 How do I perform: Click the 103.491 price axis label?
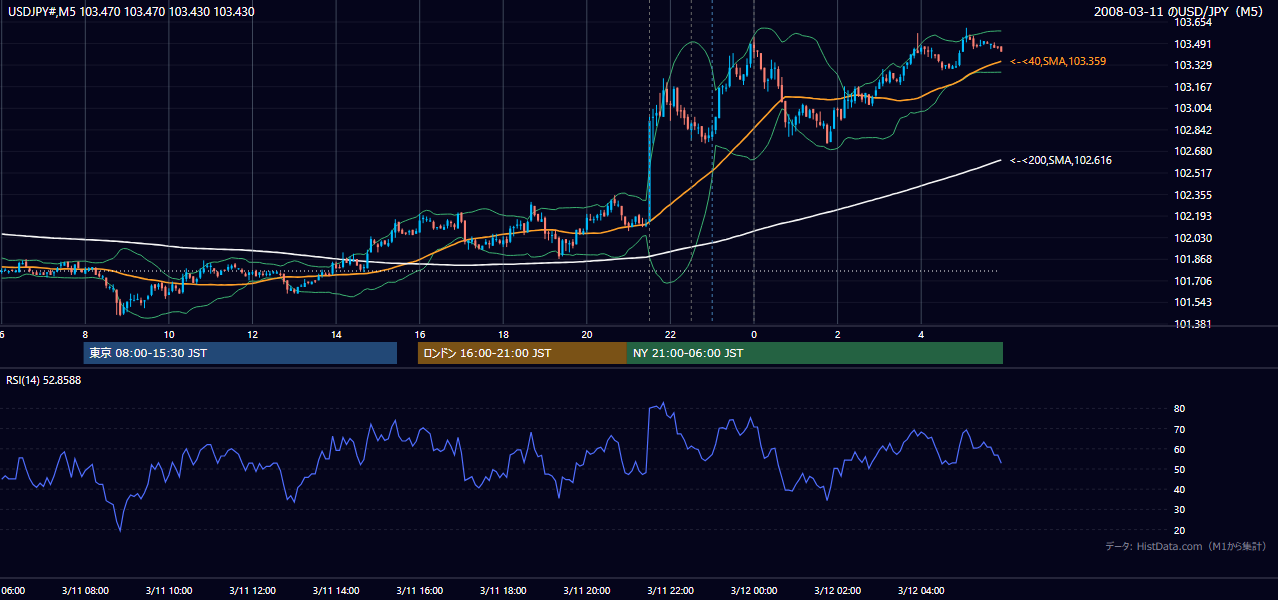(x=1192, y=44)
